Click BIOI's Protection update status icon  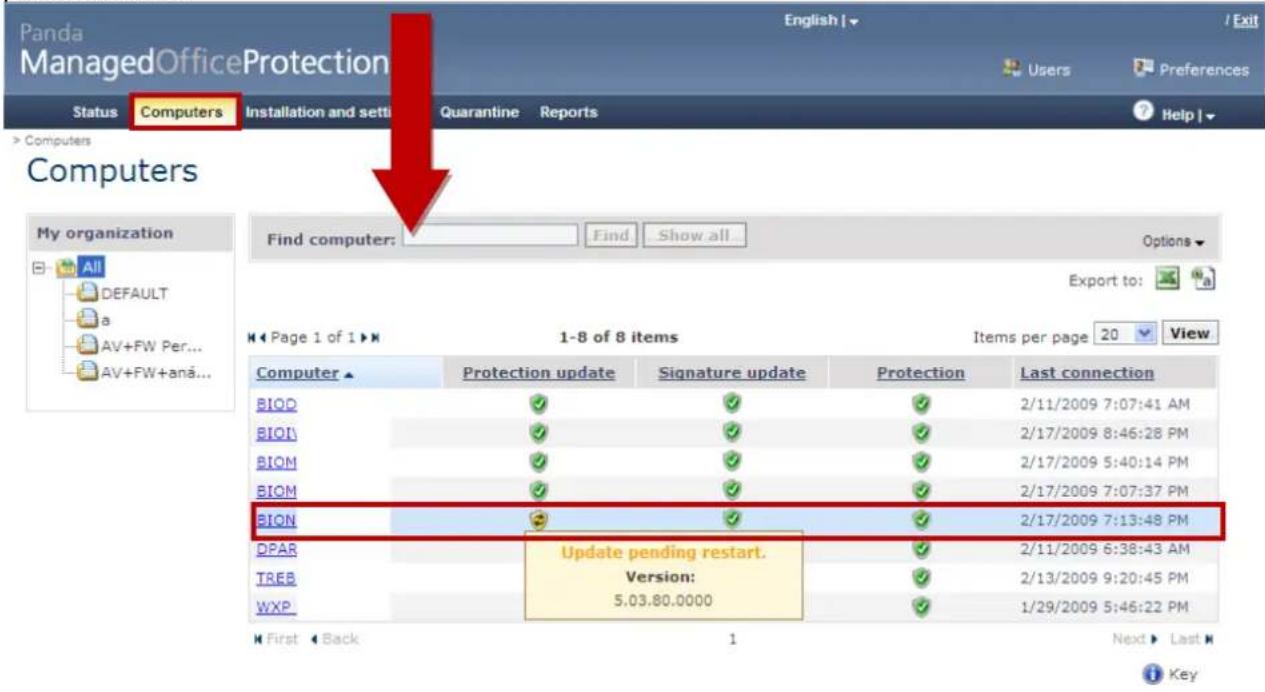point(538,435)
